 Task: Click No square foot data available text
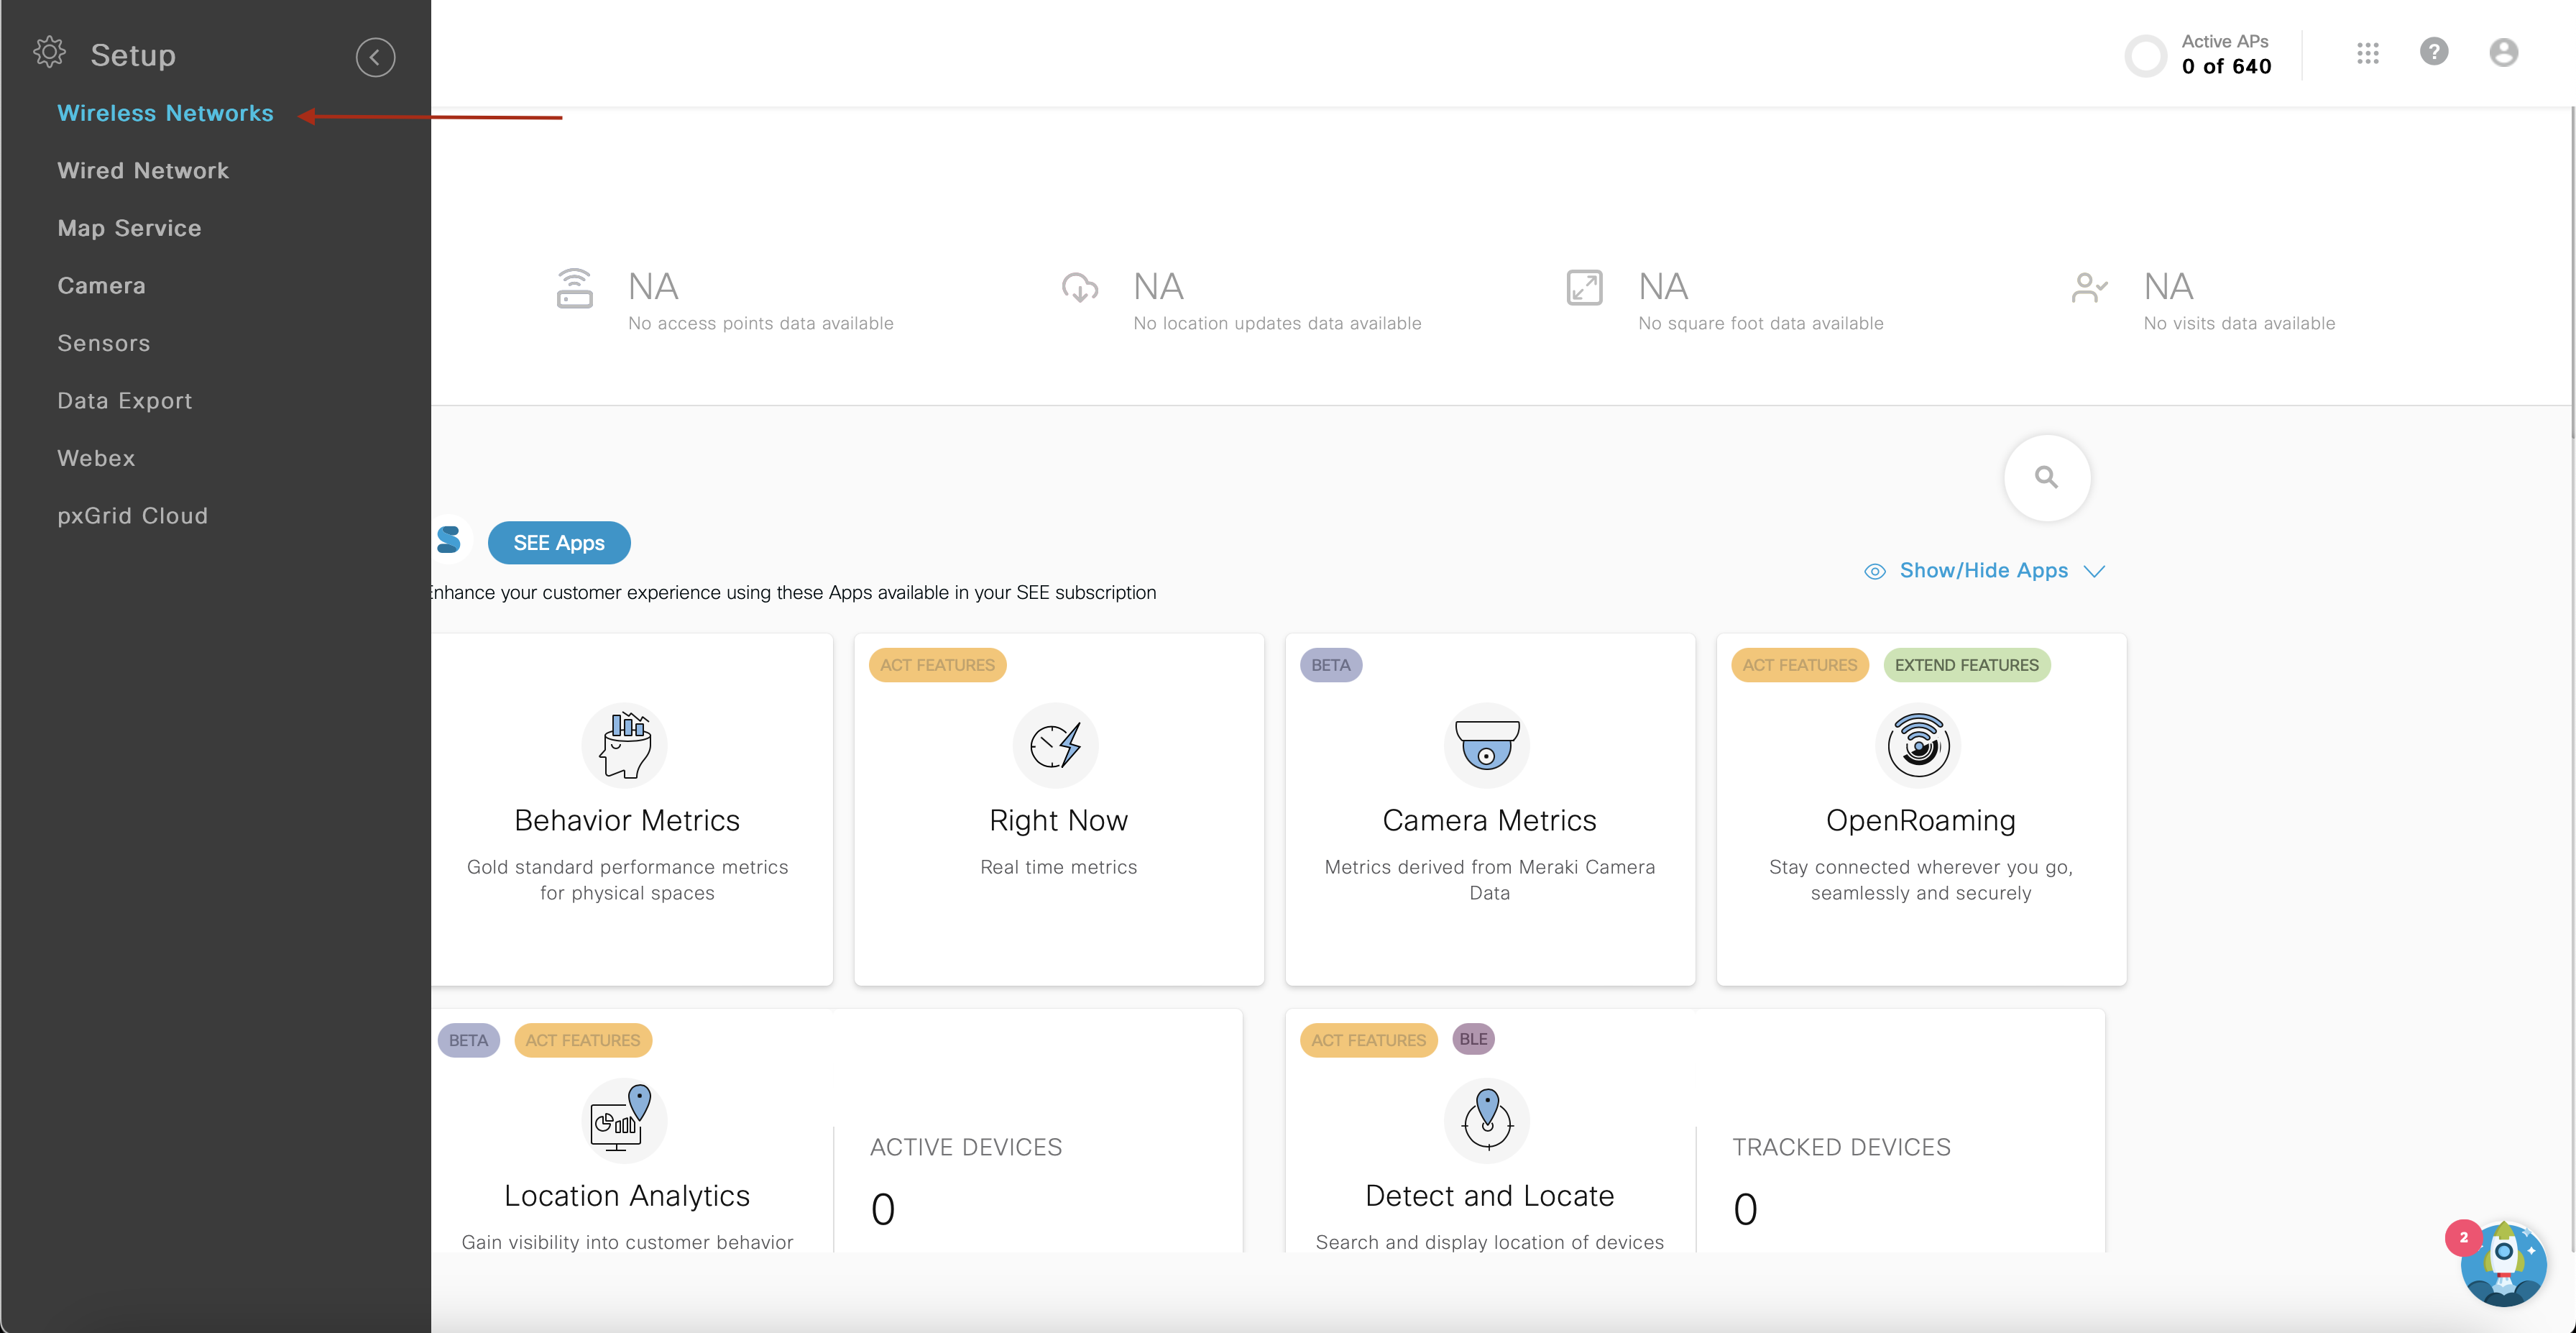click(x=1760, y=324)
